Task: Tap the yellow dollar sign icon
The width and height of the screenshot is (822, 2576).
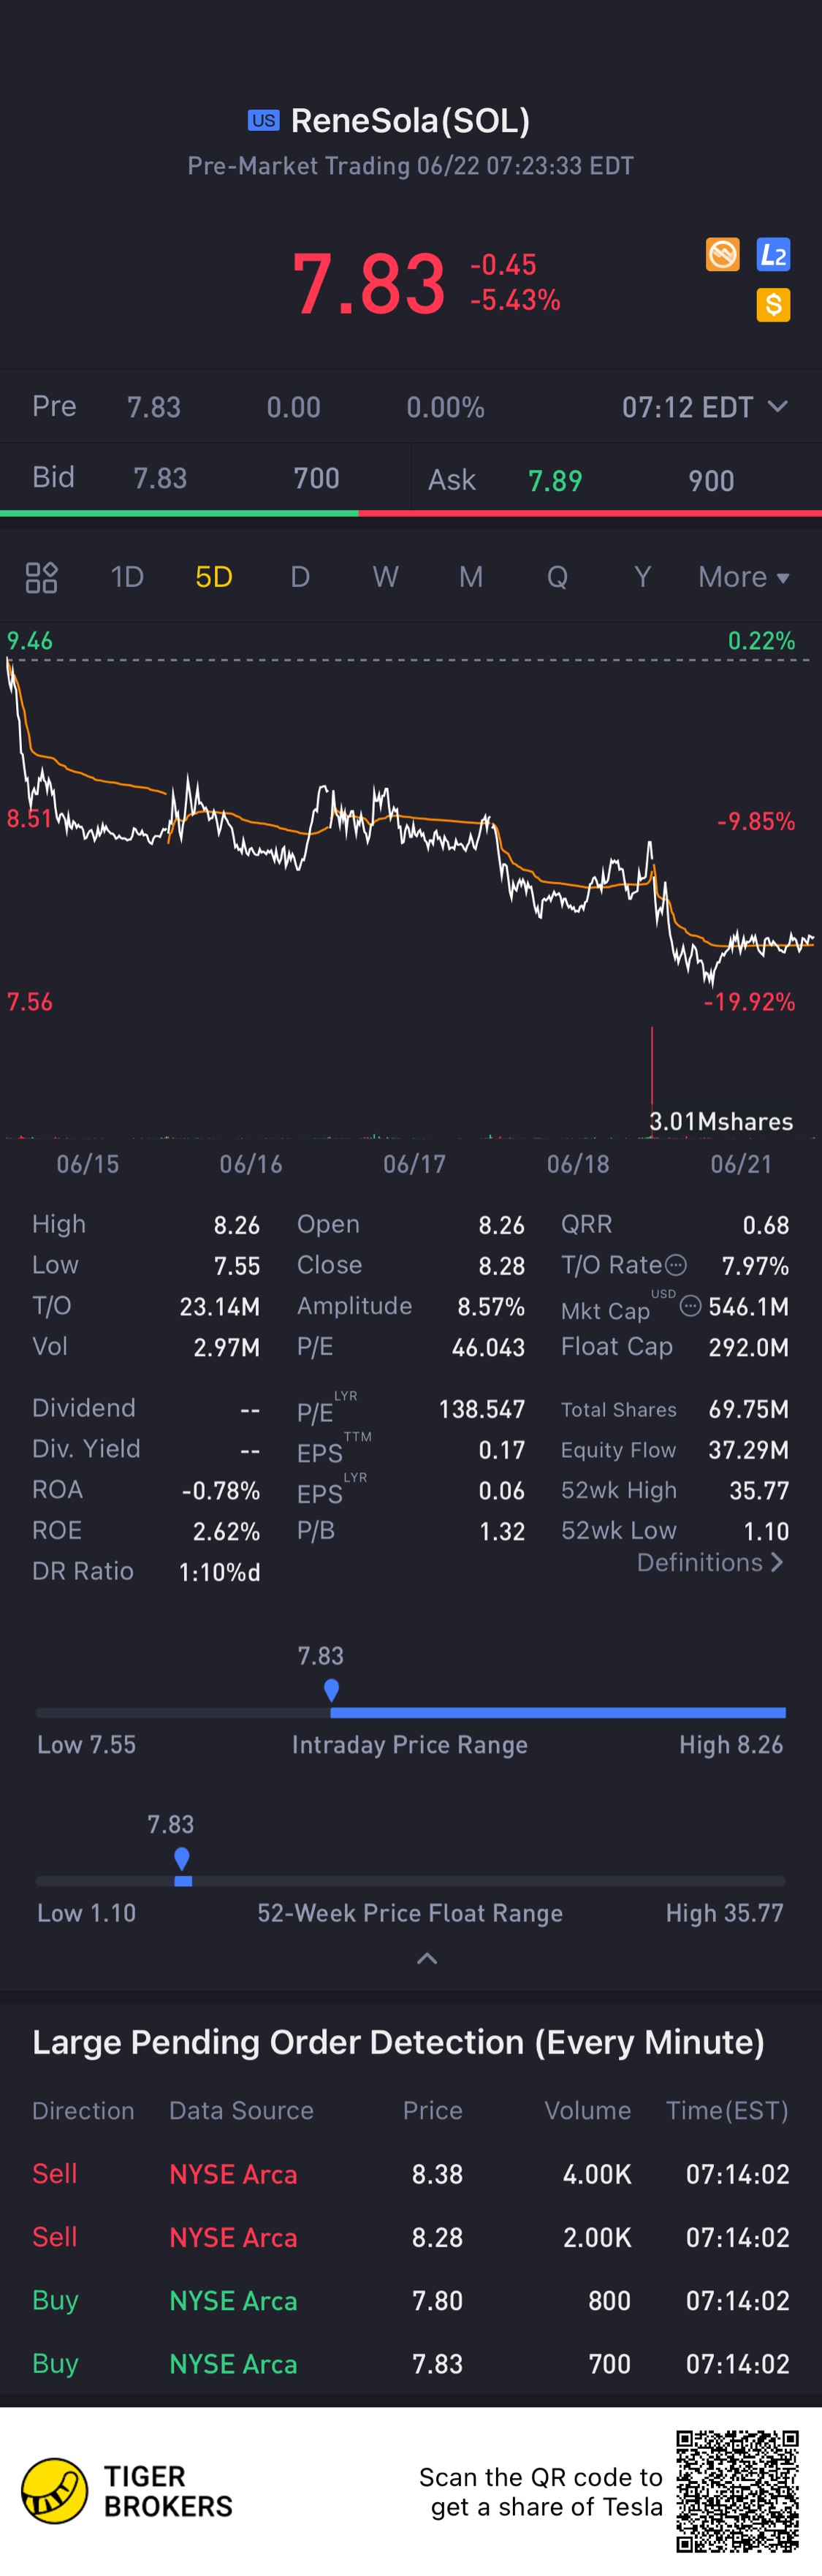Action: (773, 304)
